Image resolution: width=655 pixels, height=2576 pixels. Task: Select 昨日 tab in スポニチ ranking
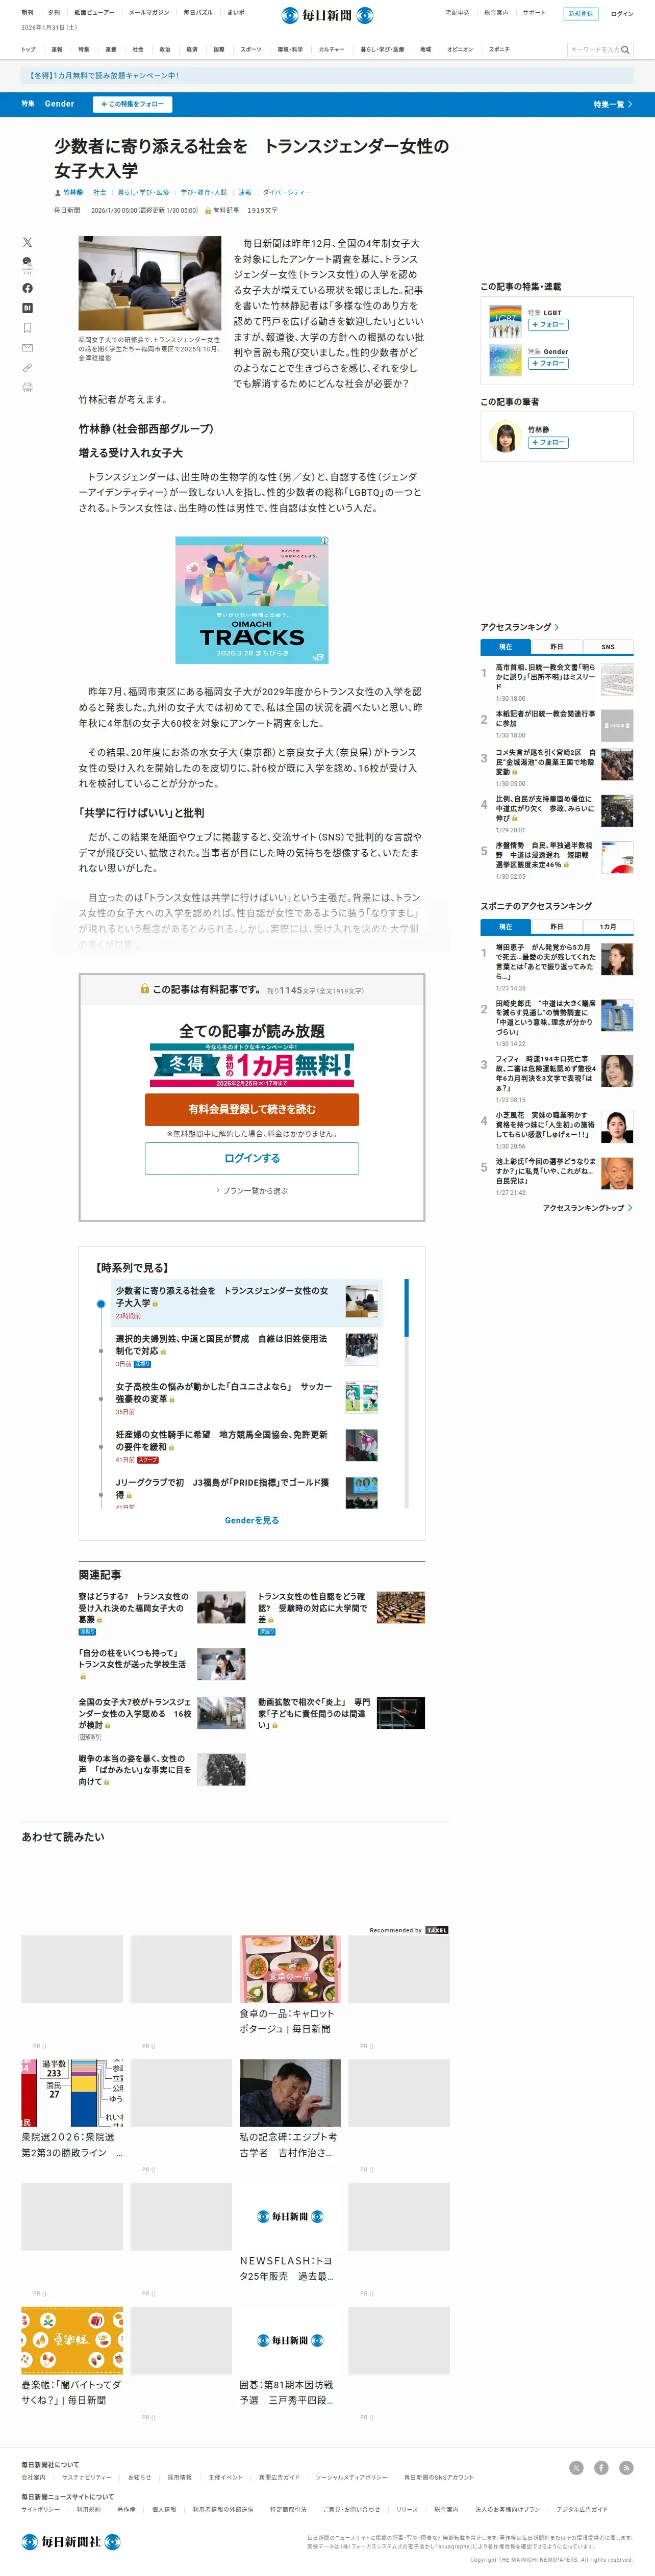click(x=556, y=927)
